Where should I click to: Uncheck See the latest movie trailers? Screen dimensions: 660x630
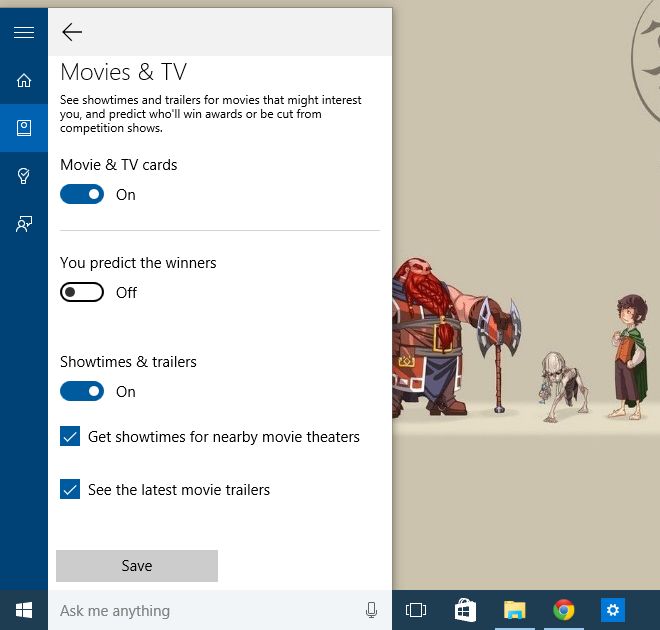(x=70, y=489)
